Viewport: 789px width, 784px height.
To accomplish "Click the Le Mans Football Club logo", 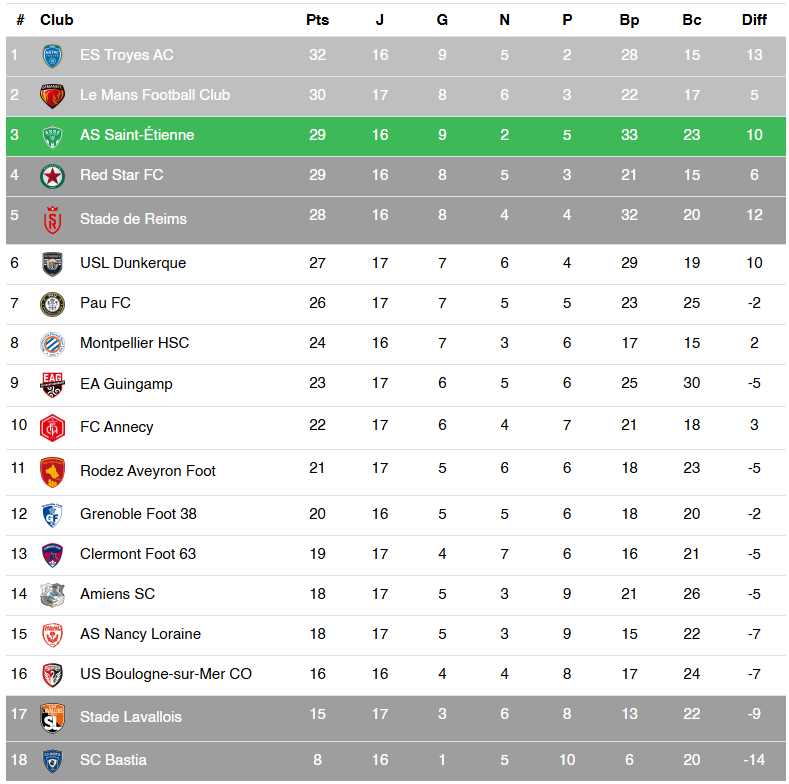I will pos(52,96).
